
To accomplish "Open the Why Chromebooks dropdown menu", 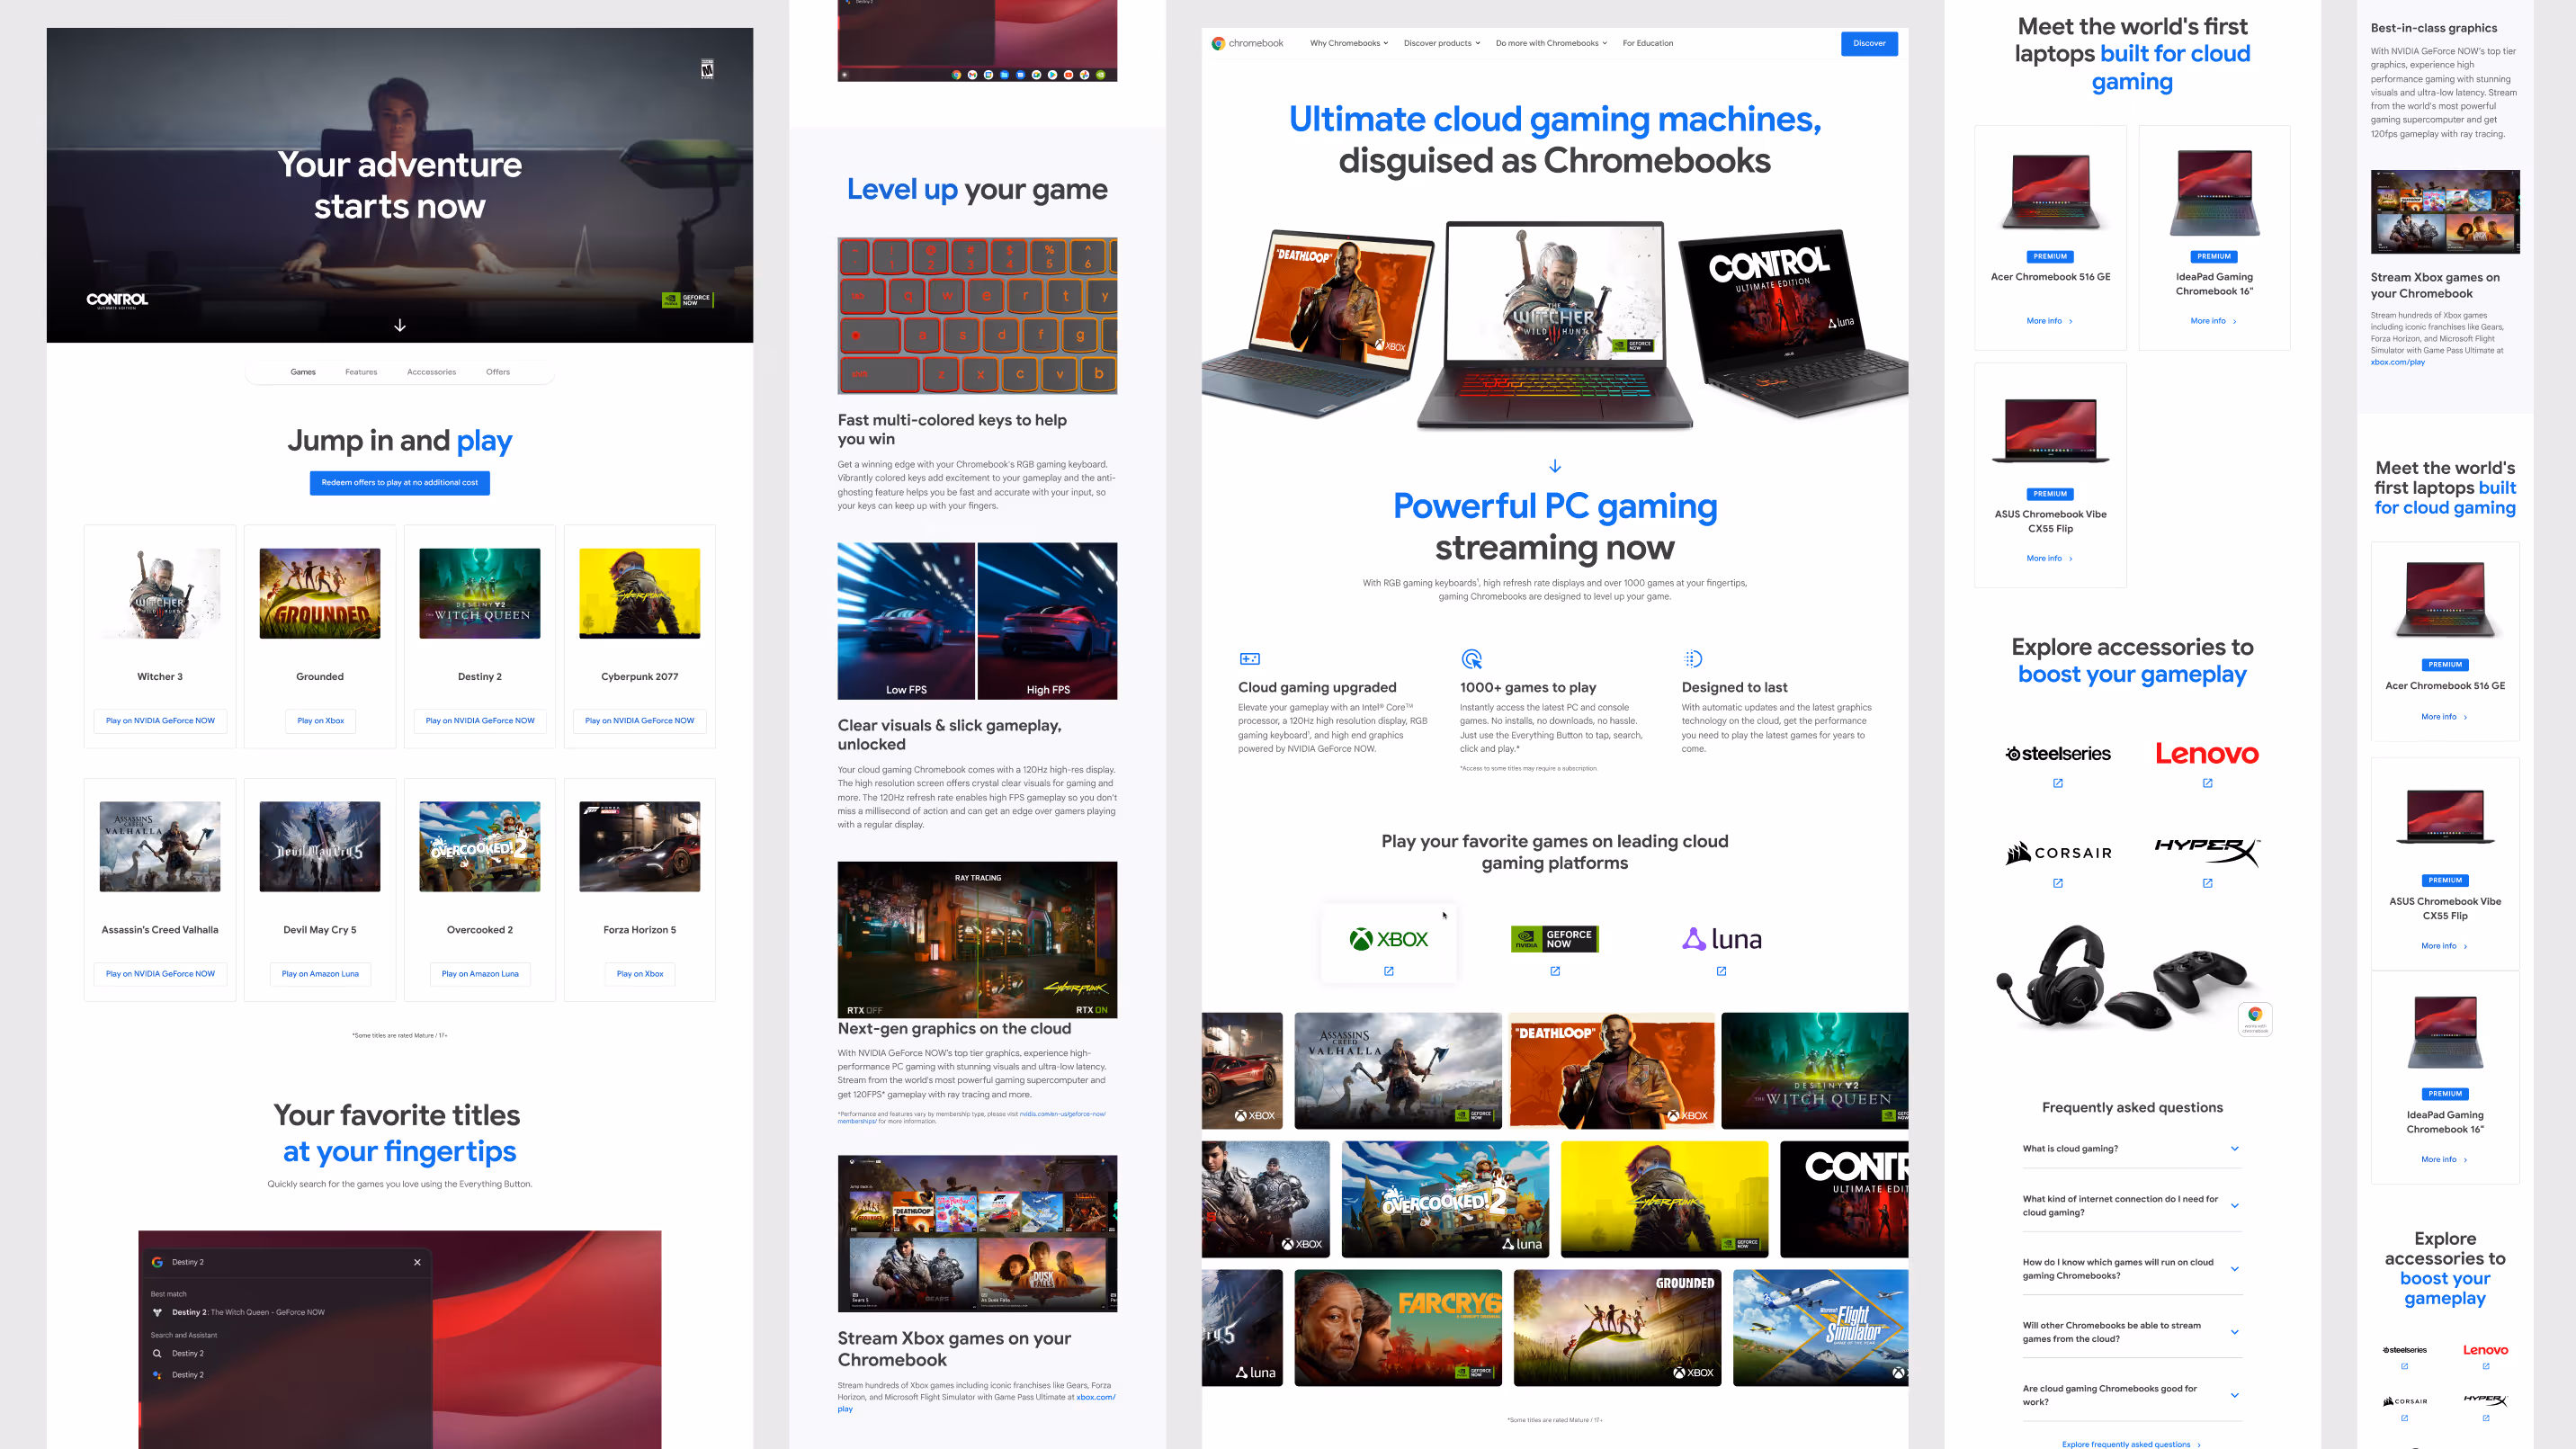I will point(1349,43).
